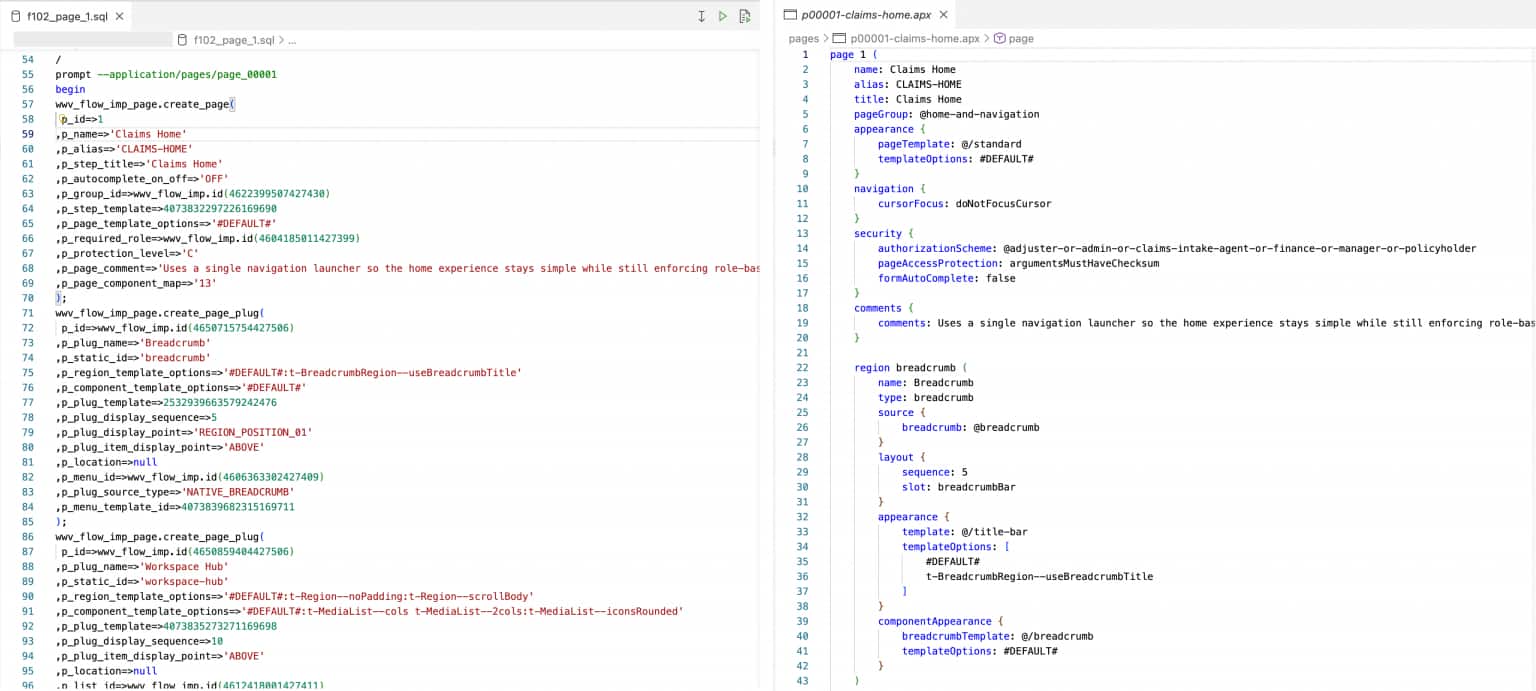Click the ,p_step_title=>'Claims Home' line
Image resolution: width=1536 pixels, height=691 pixels.
pyautogui.click(x=139, y=164)
